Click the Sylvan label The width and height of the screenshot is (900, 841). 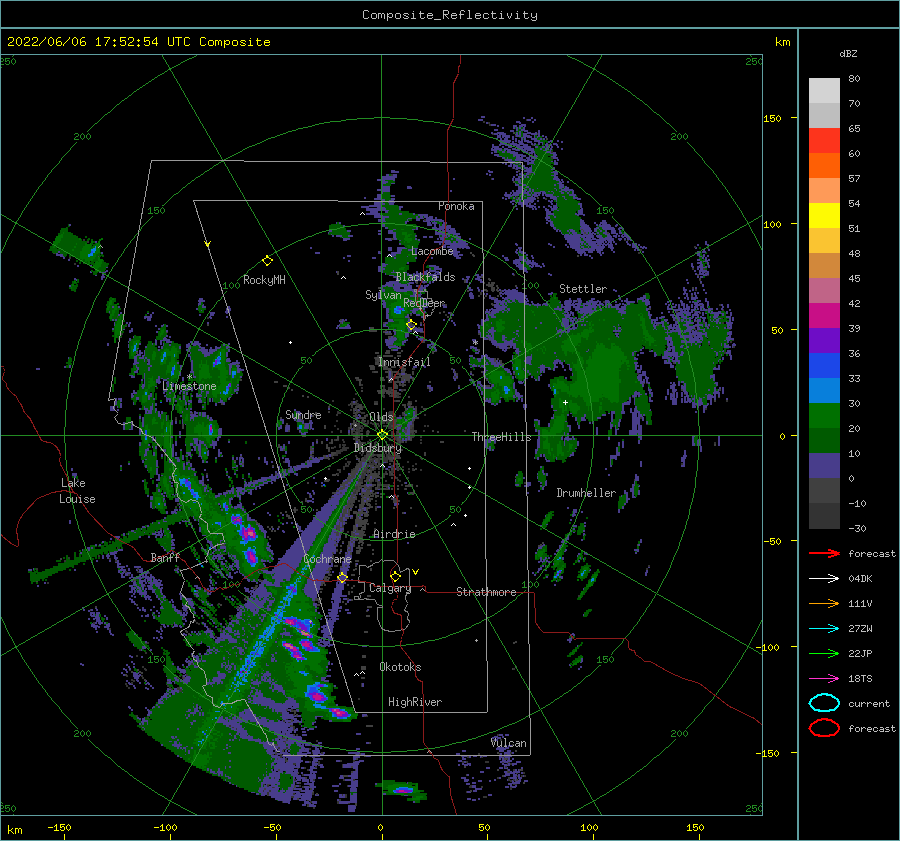(383, 295)
